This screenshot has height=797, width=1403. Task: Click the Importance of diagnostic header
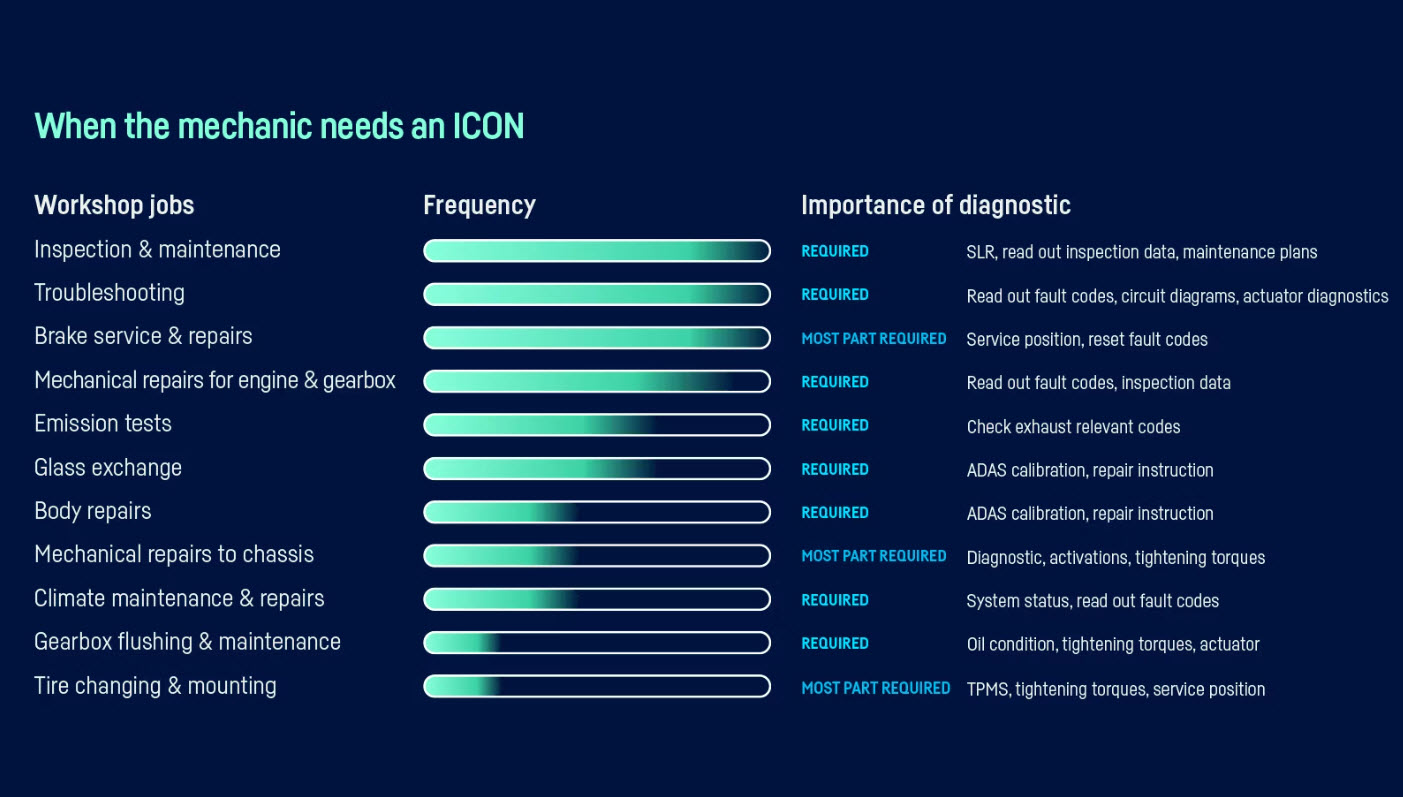[x=936, y=205]
